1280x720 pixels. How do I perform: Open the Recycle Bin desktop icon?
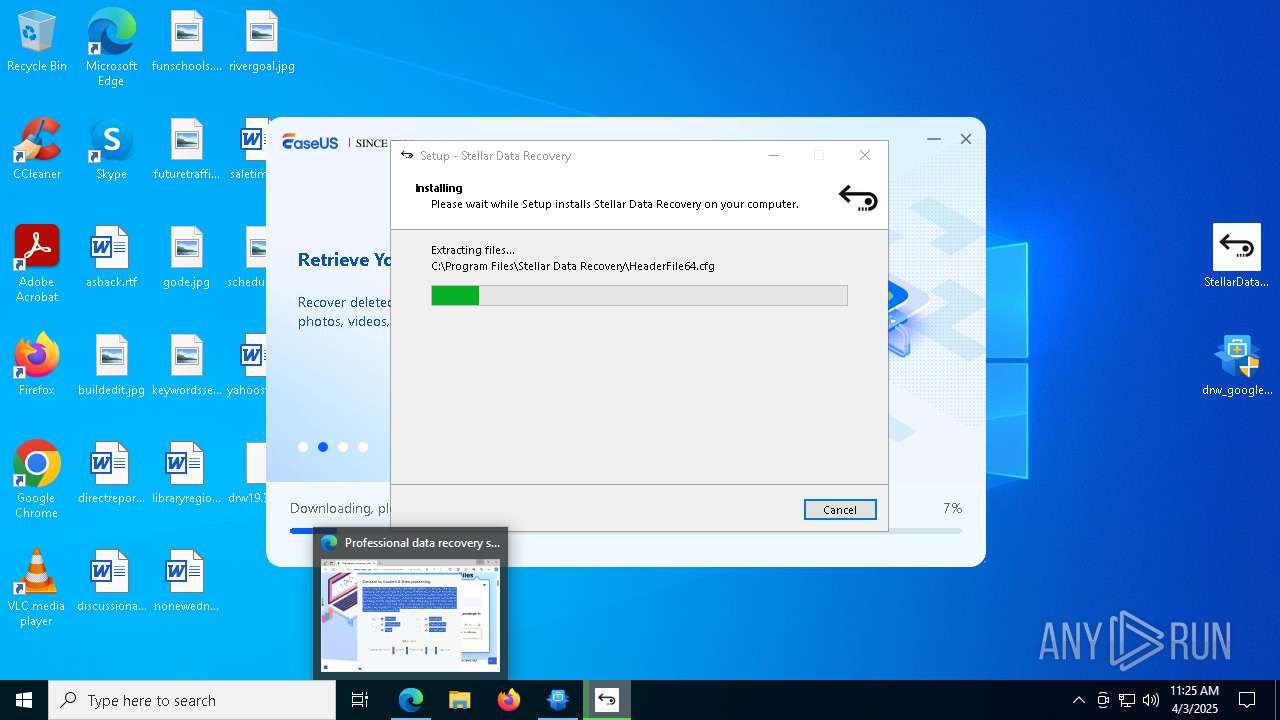(37, 42)
